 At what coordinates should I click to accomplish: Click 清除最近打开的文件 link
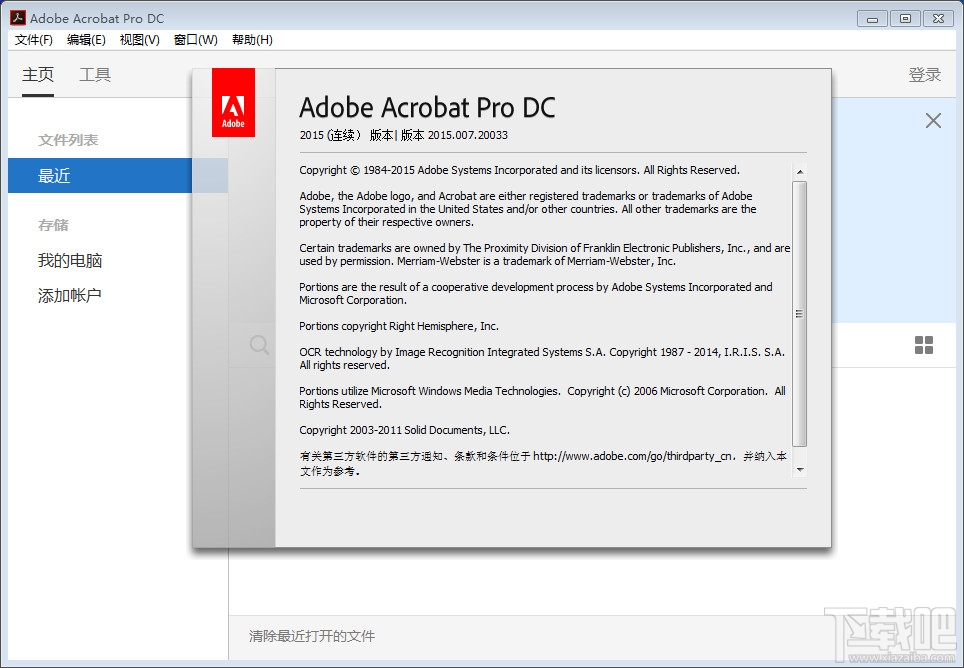point(312,636)
